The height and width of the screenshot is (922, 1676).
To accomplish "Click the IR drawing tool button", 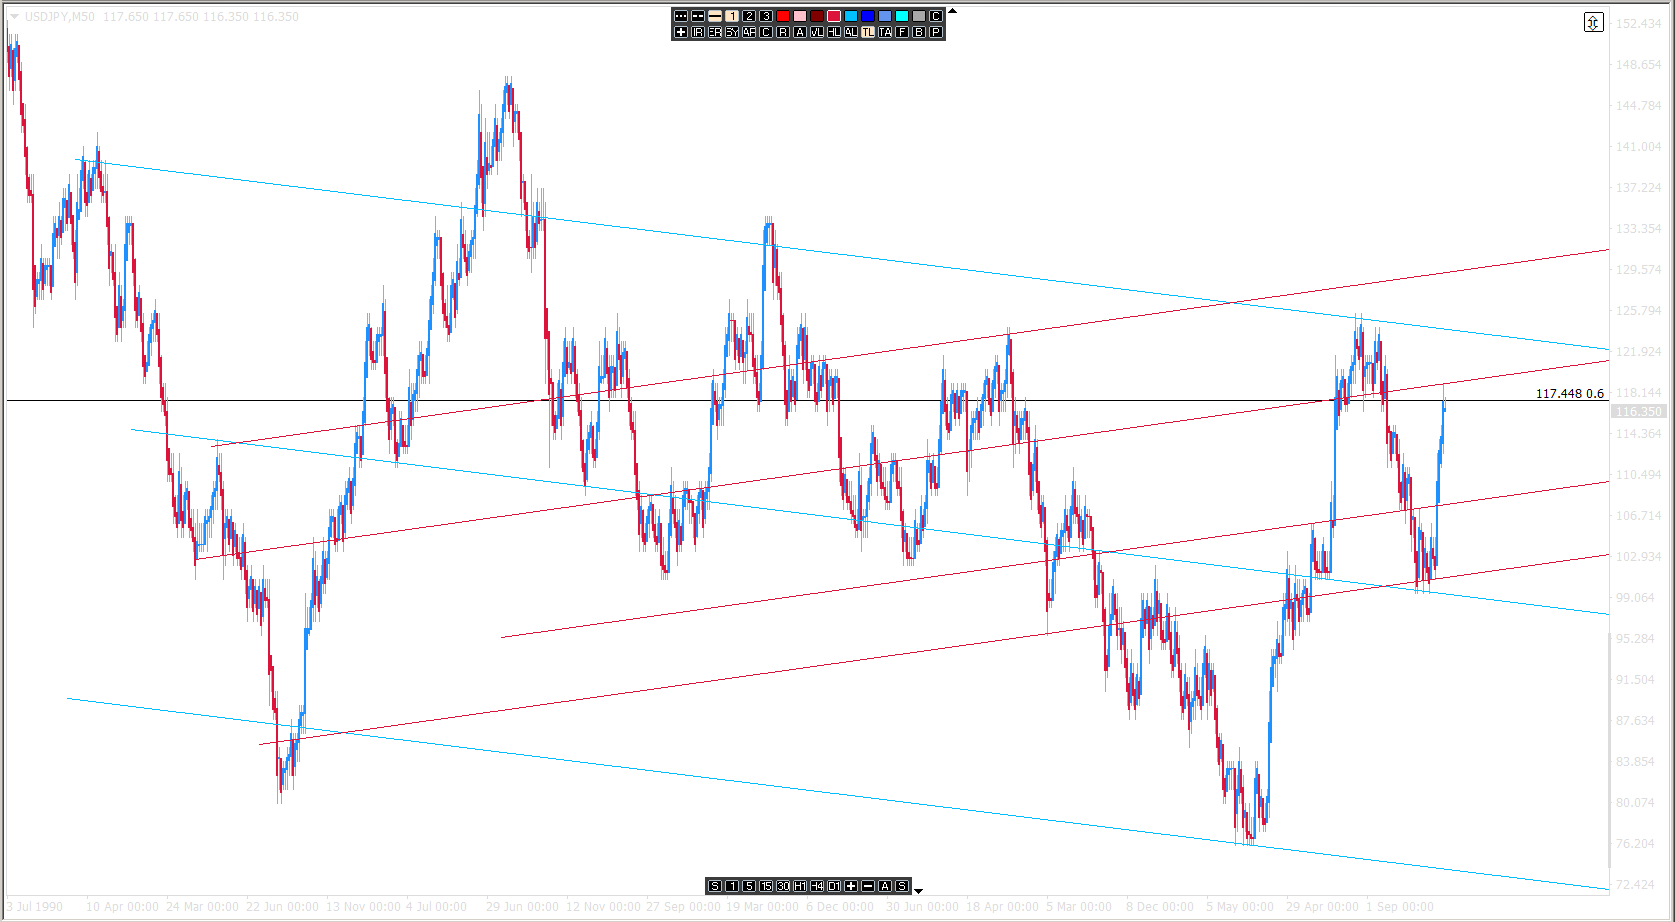I will (x=698, y=32).
